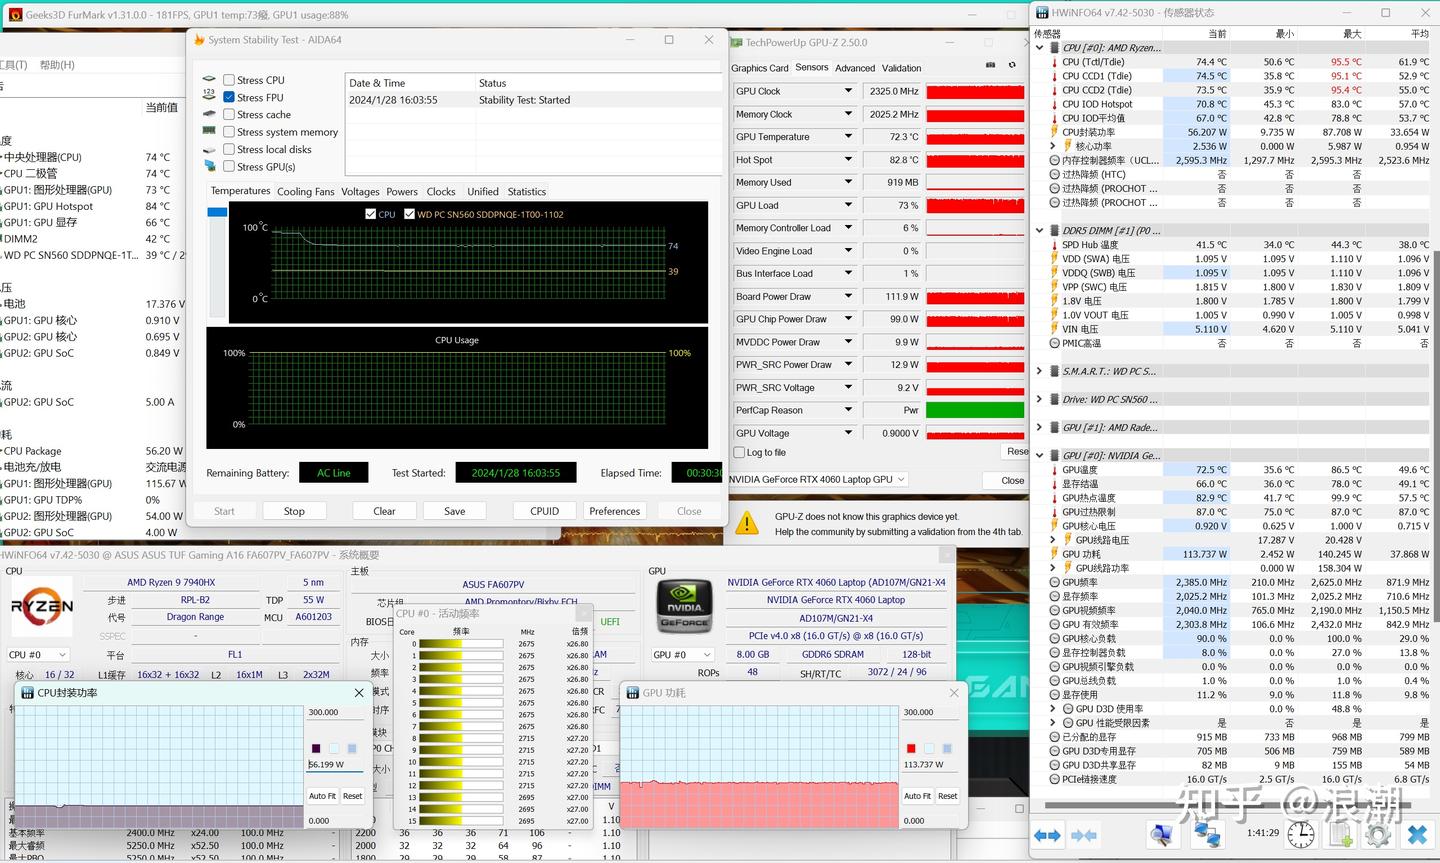Toggle the Log to file checkbox
This screenshot has width=1440, height=863.
(x=739, y=452)
